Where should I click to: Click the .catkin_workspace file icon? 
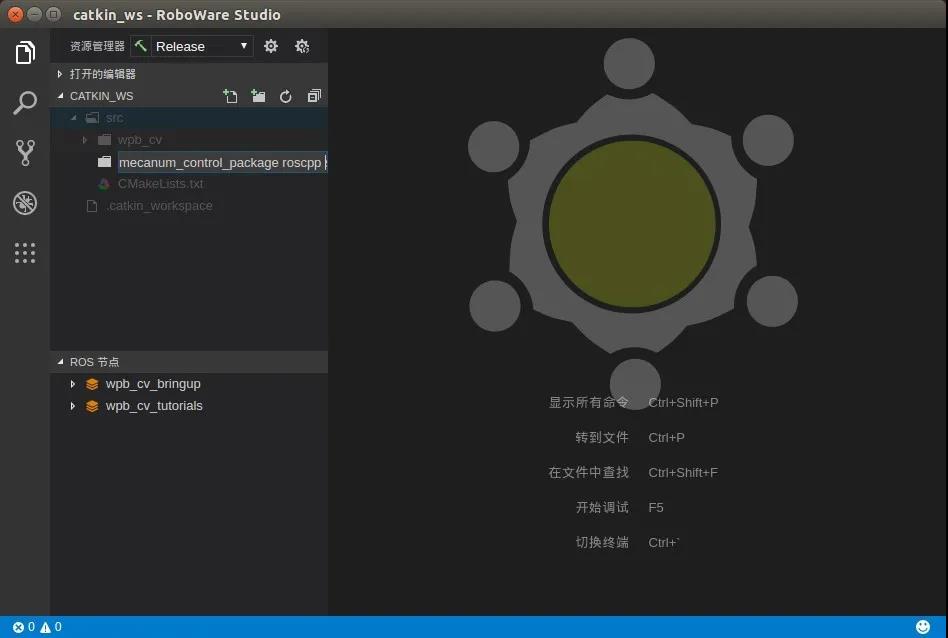(x=92, y=206)
